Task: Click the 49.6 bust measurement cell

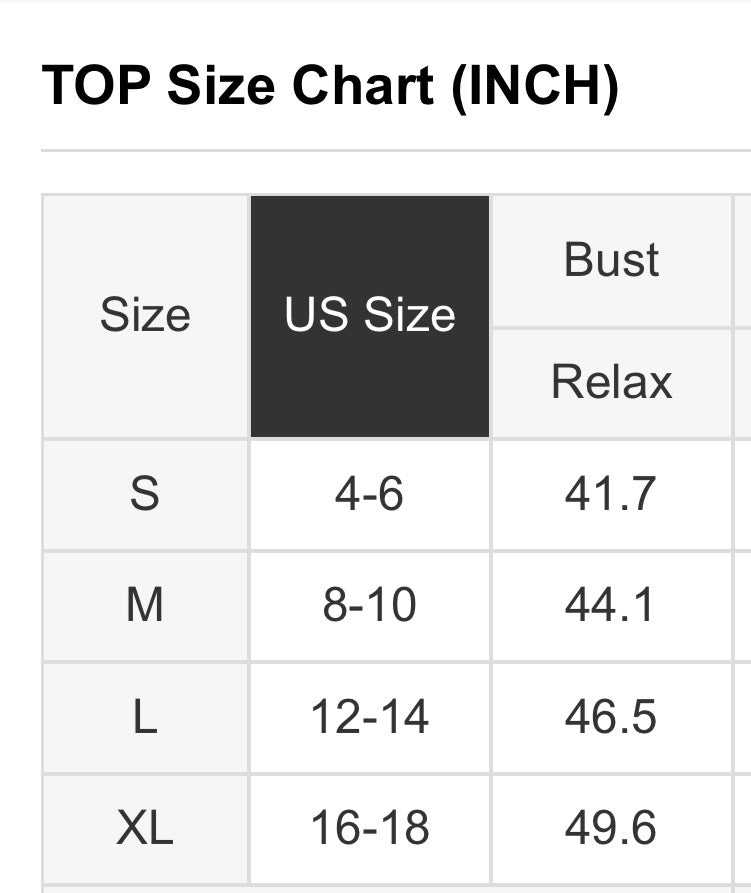Action: (612, 828)
